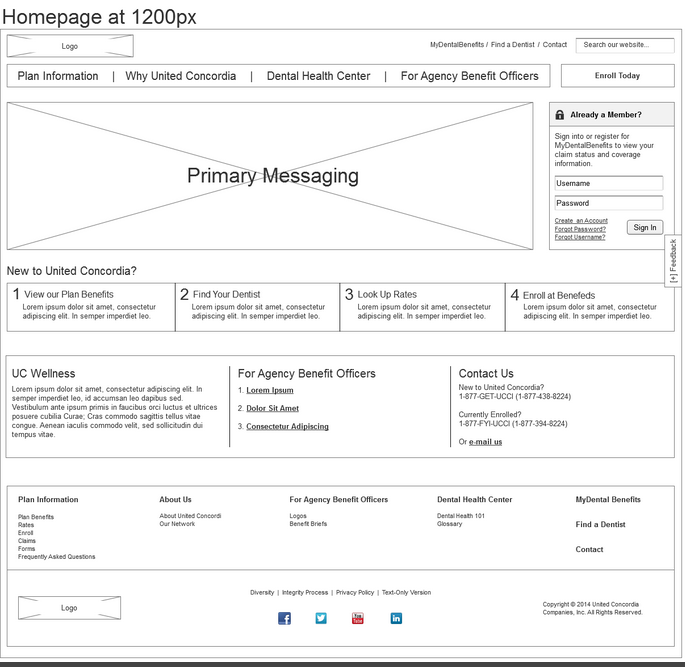Viewport: 685px width, 667px height.
Task: Click the Enroll Today button
Action: [618, 76]
